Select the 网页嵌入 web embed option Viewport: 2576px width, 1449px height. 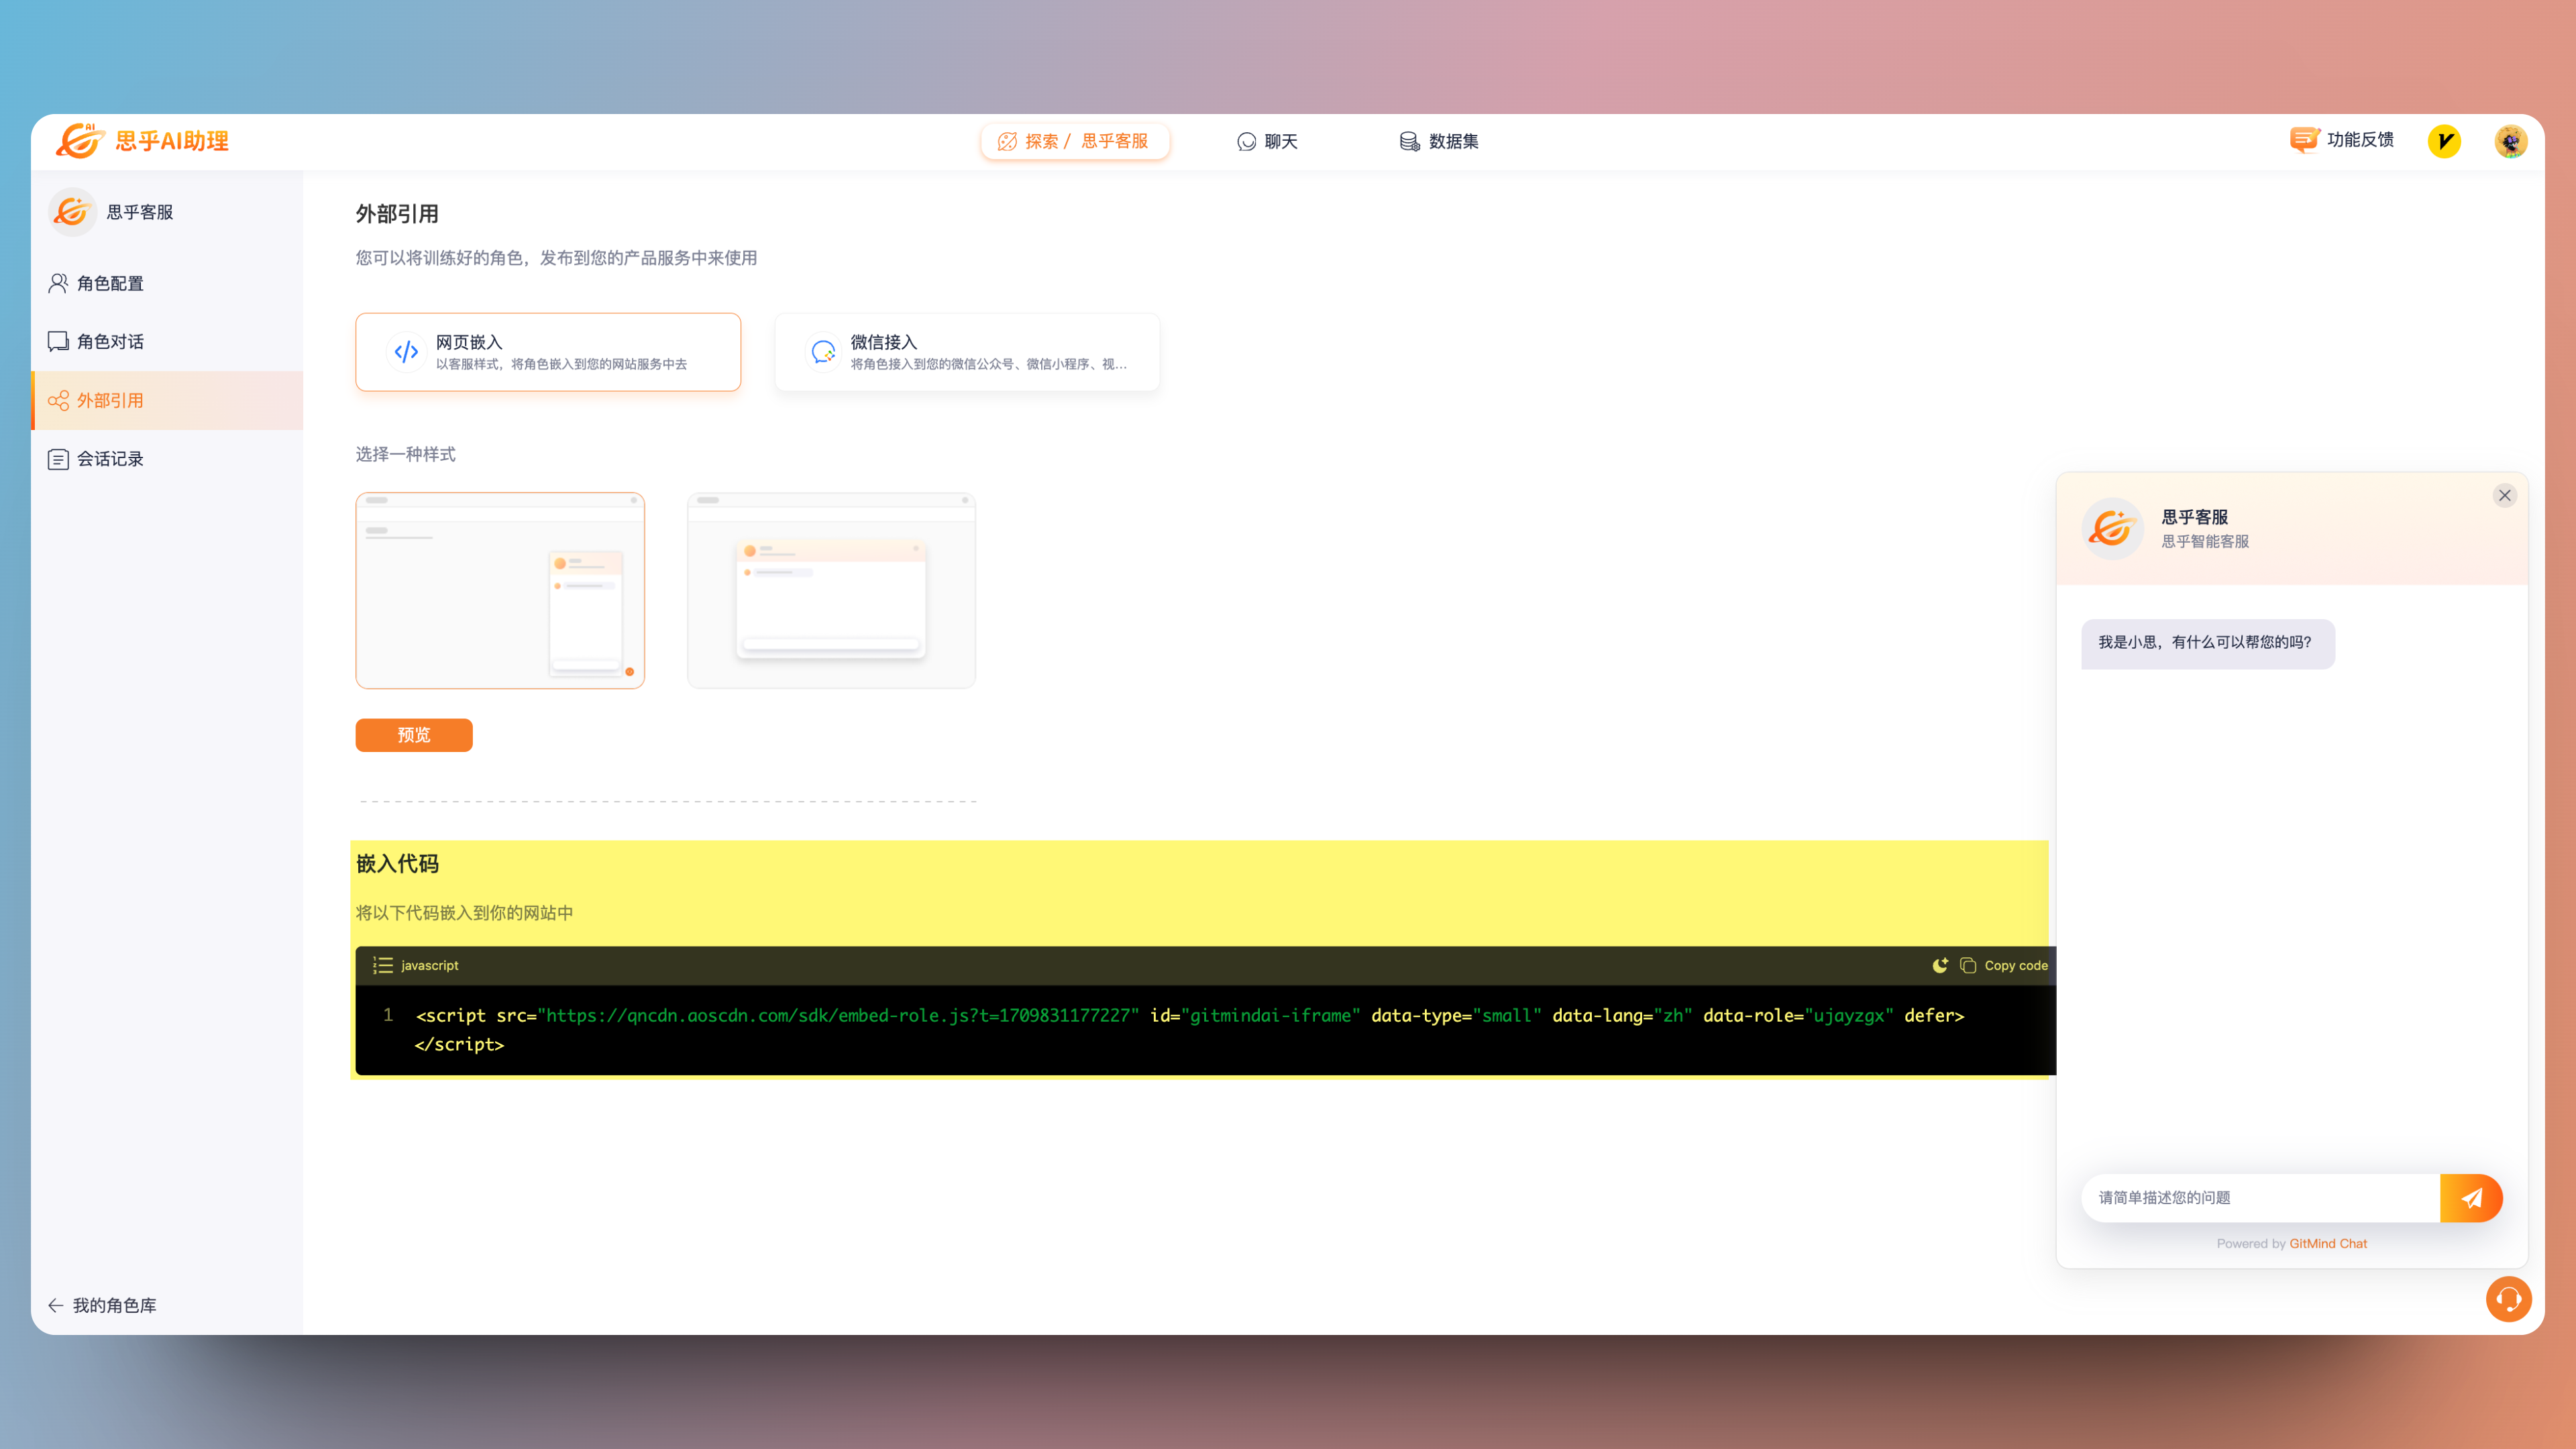(x=548, y=352)
